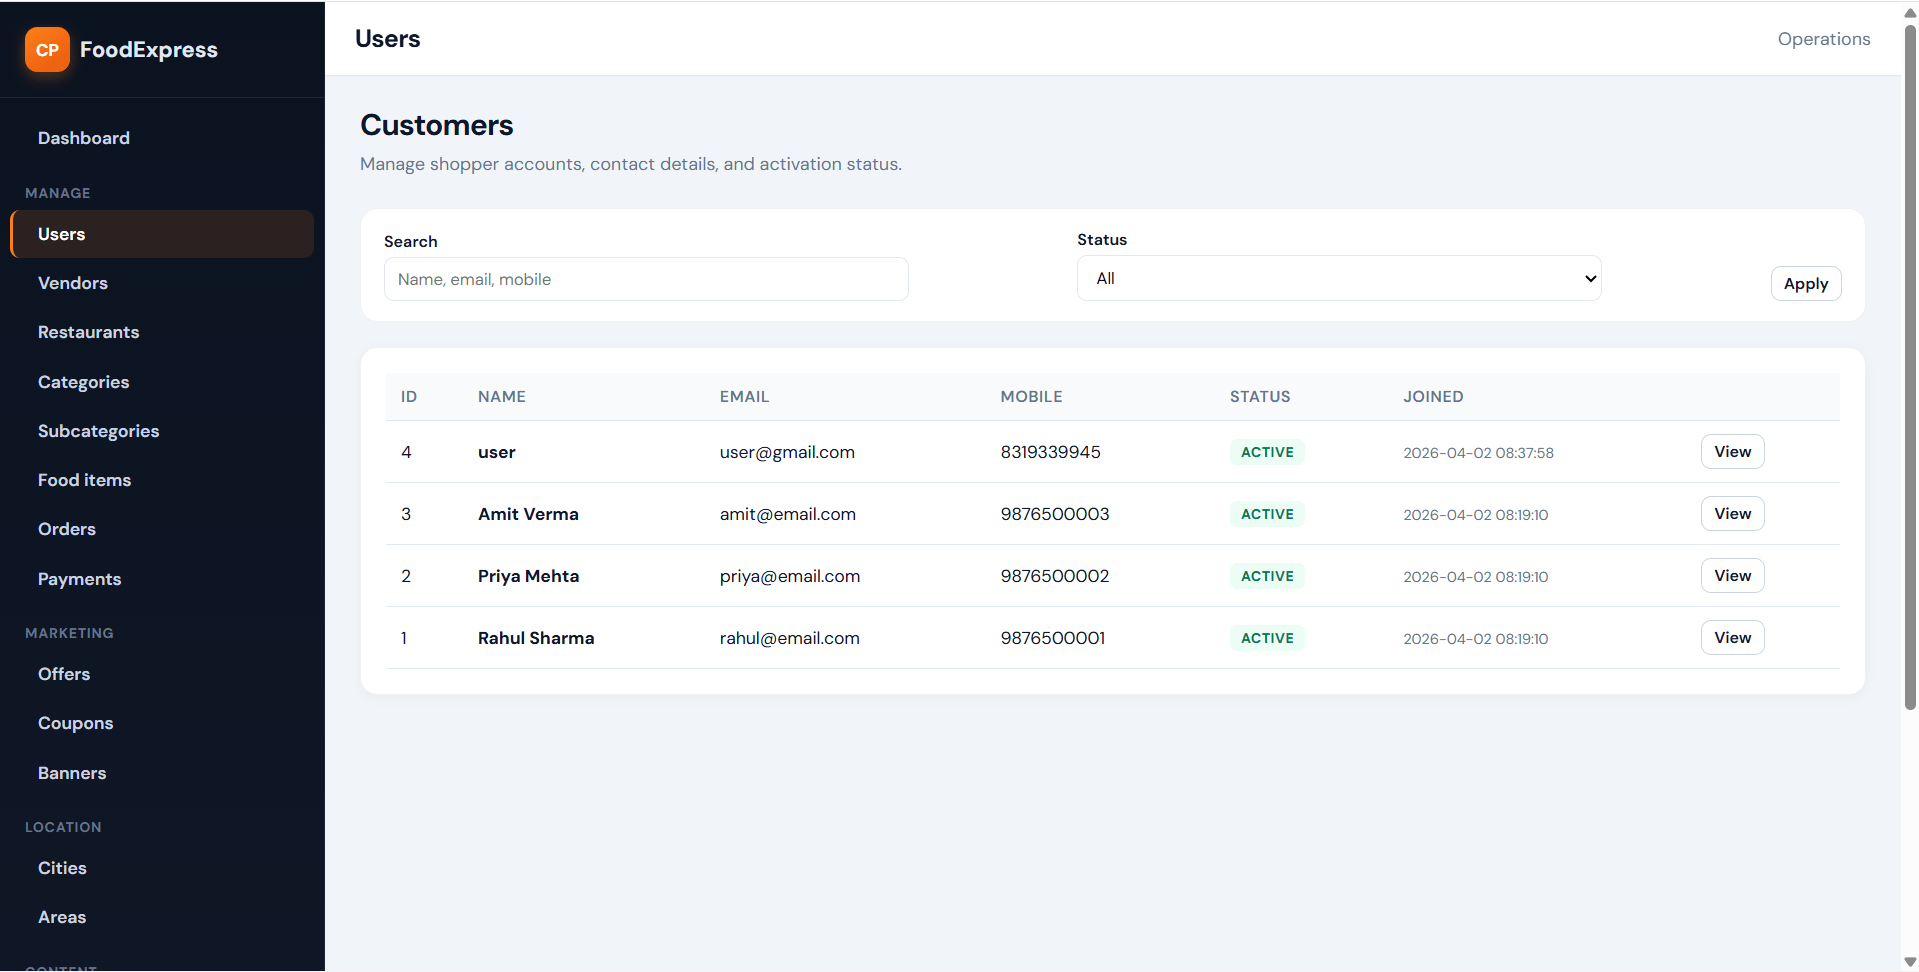View Amit Verma's customer record
Image resolution: width=1919 pixels, height=972 pixels.
coord(1732,514)
